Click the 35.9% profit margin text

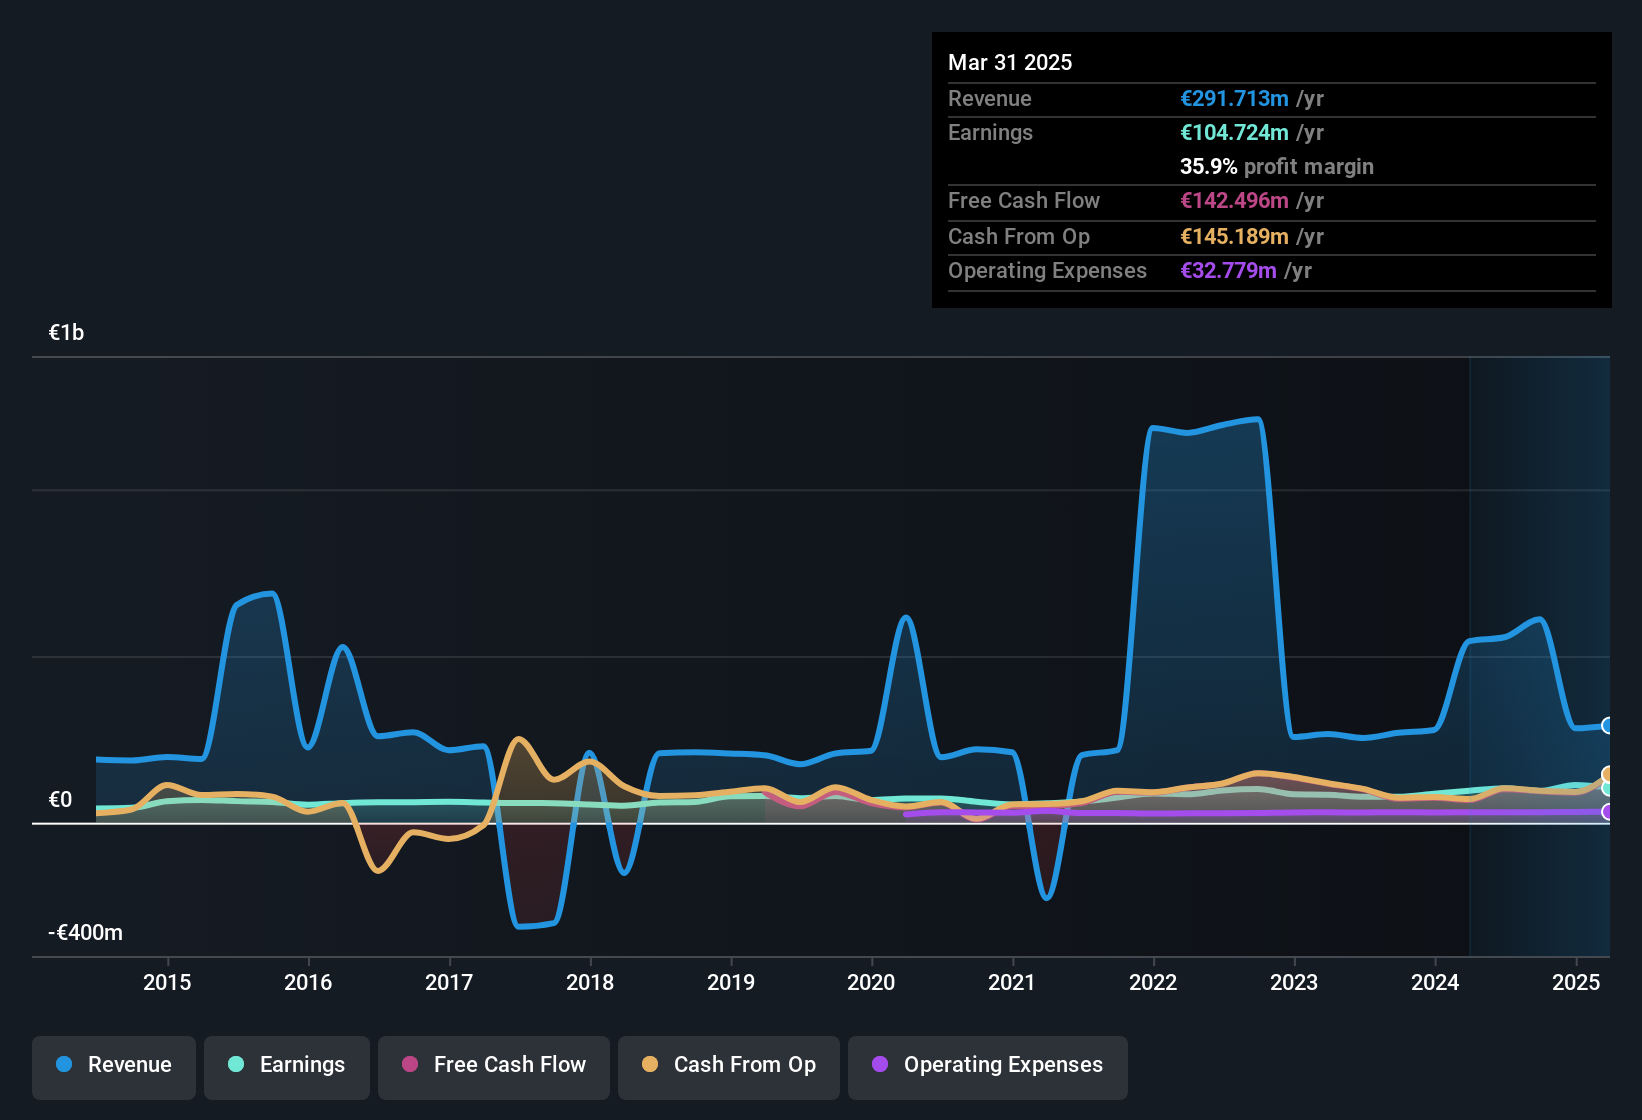(1277, 166)
